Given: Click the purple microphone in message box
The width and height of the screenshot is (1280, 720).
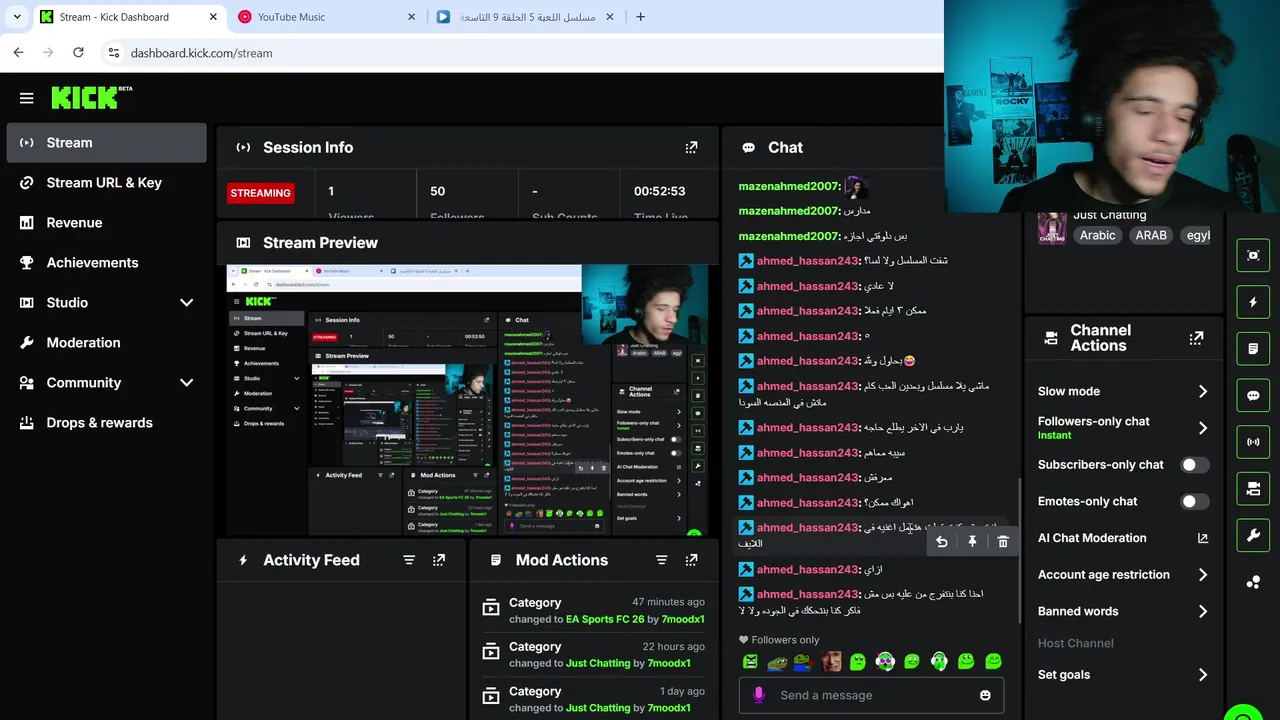Looking at the screenshot, I should 759,695.
